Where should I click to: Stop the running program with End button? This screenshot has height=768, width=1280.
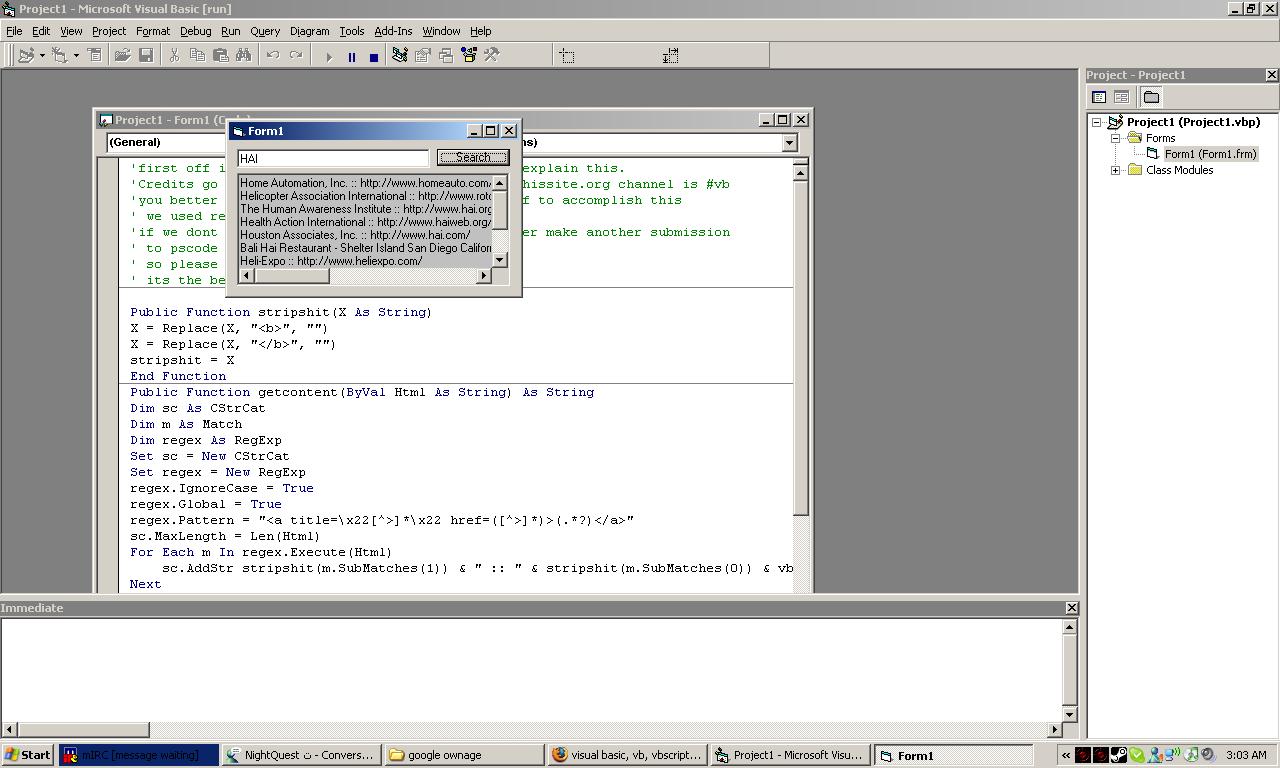click(x=374, y=57)
